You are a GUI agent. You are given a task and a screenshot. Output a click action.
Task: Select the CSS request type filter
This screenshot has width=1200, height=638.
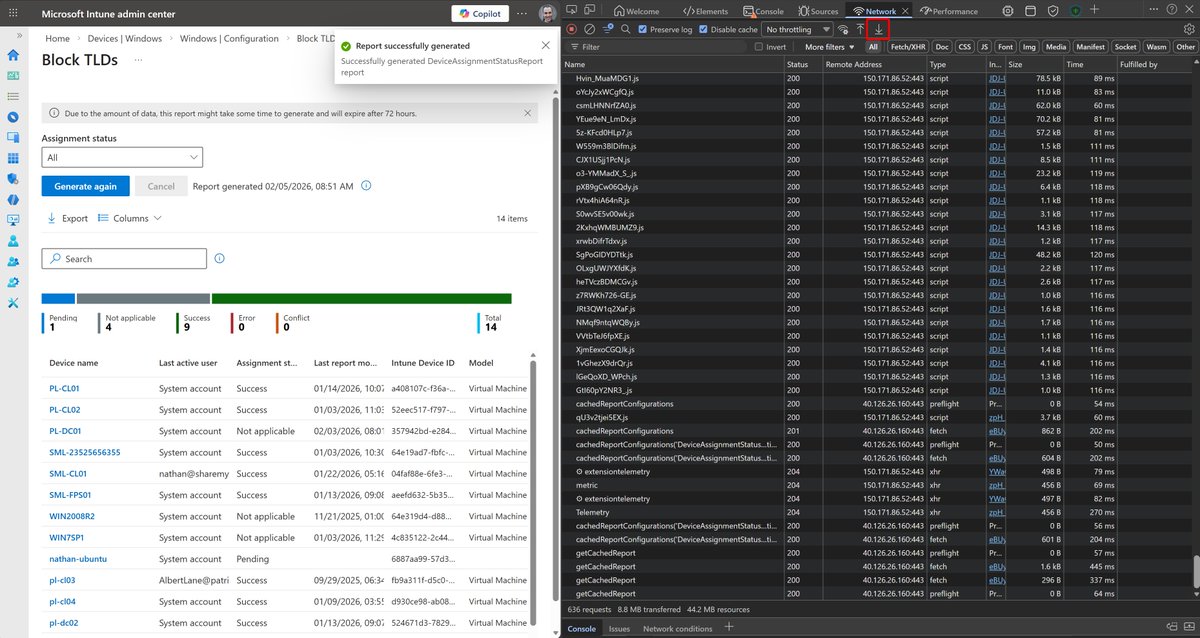tap(964, 47)
